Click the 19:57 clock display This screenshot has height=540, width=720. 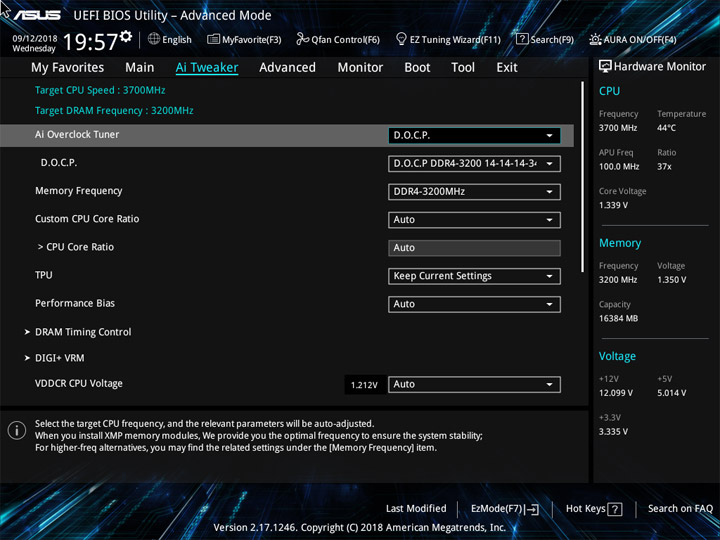pos(90,42)
